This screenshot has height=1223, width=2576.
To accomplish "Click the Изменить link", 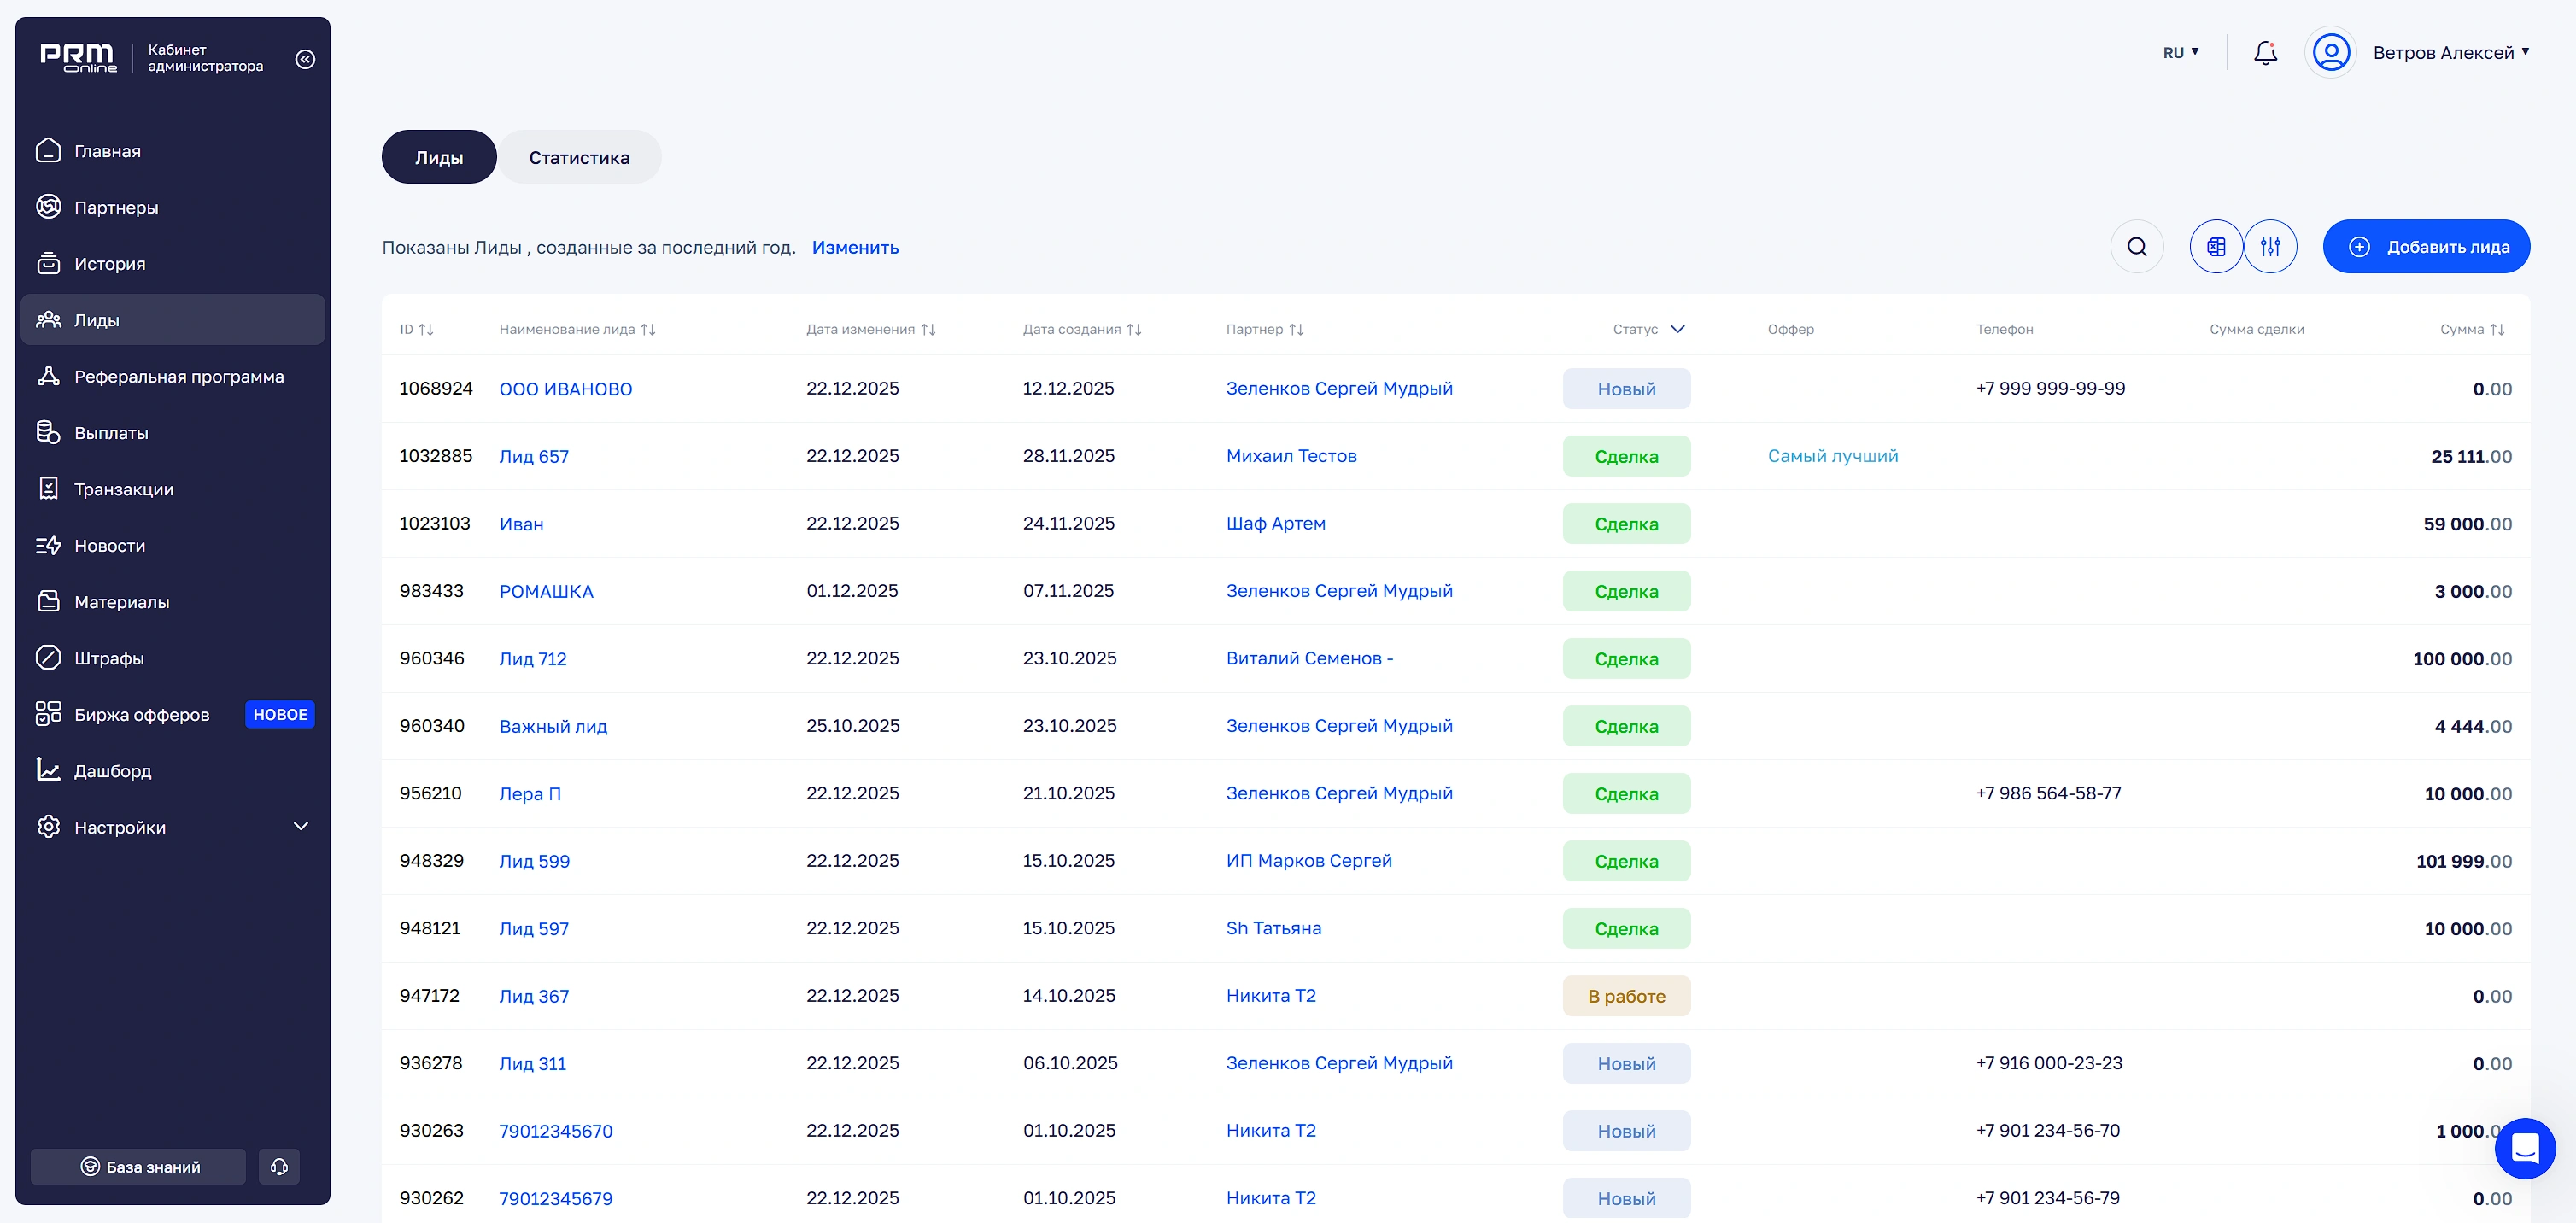I will [x=855, y=247].
